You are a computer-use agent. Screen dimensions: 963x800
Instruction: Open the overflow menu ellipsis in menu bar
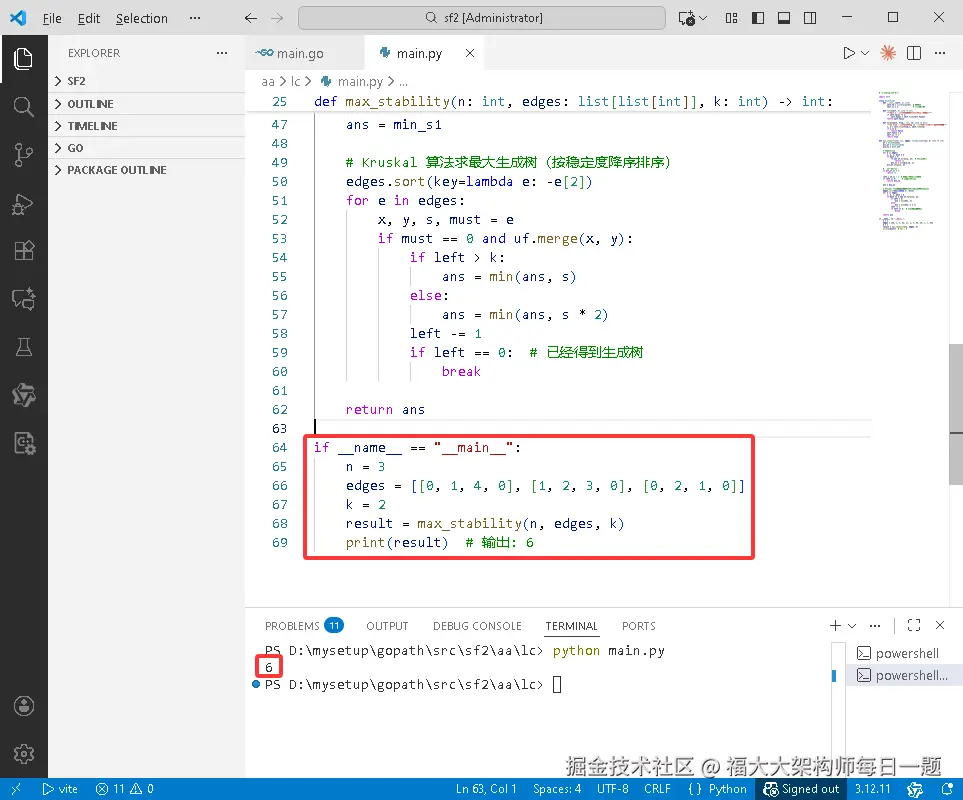point(195,18)
